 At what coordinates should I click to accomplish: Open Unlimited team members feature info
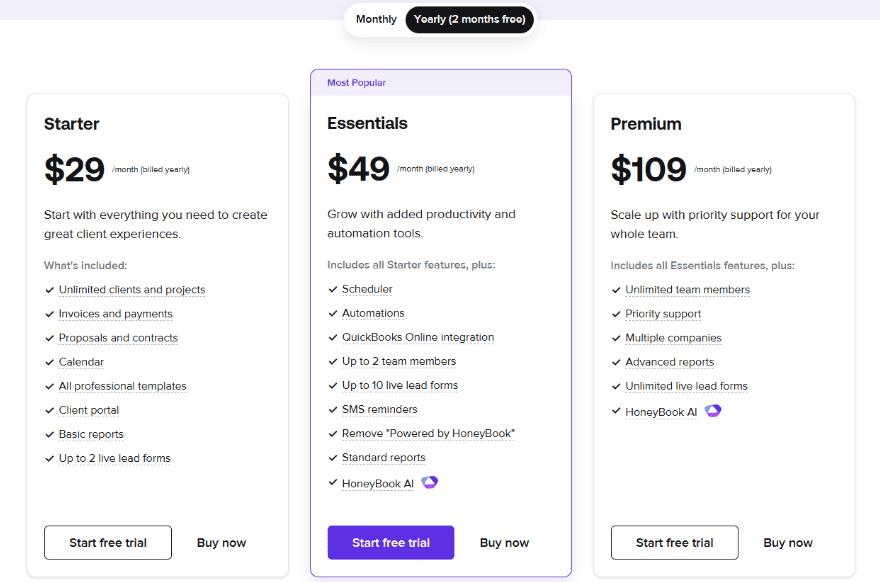coord(688,290)
